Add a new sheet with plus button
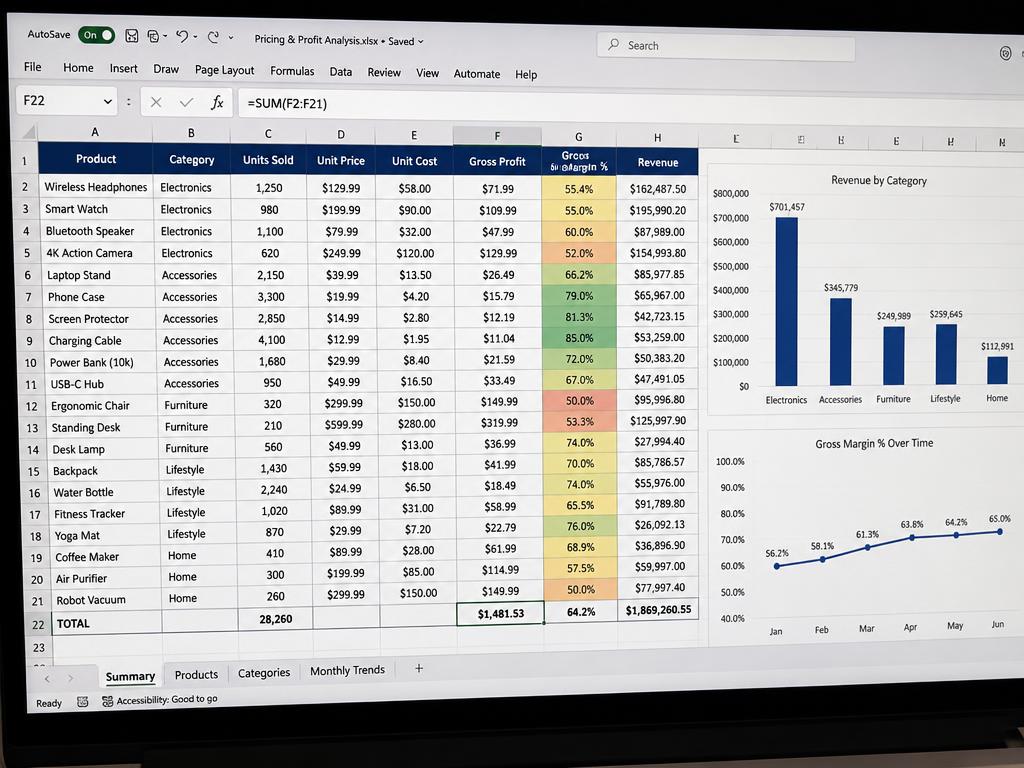1024x768 pixels. pyautogui.click(x=419, y=668)
